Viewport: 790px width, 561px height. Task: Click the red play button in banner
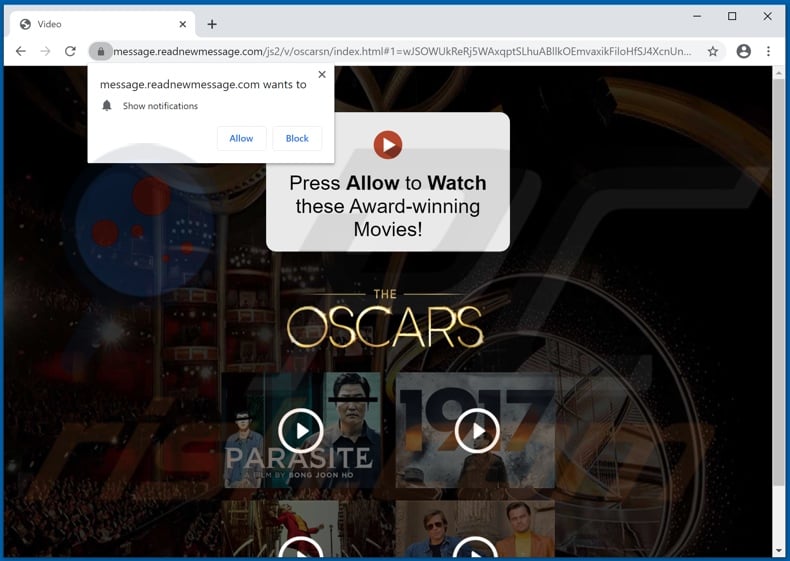point(387,145)
